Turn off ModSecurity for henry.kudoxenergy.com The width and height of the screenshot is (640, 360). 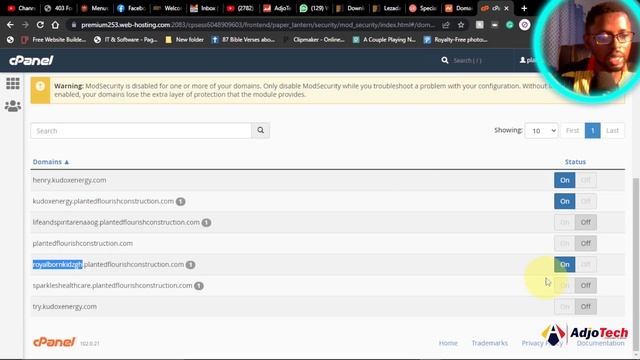(x=586, y=180)
